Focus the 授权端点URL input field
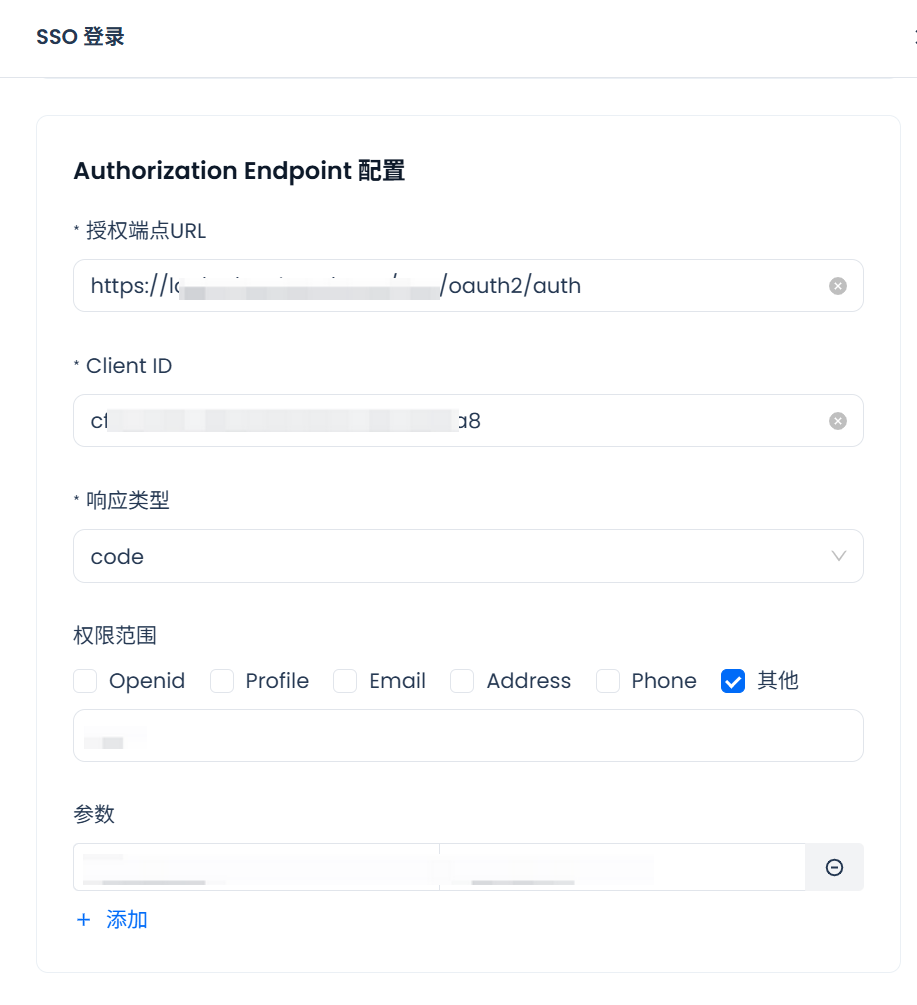The height and width of the screenshot is (1005, 917). (450, 286)
